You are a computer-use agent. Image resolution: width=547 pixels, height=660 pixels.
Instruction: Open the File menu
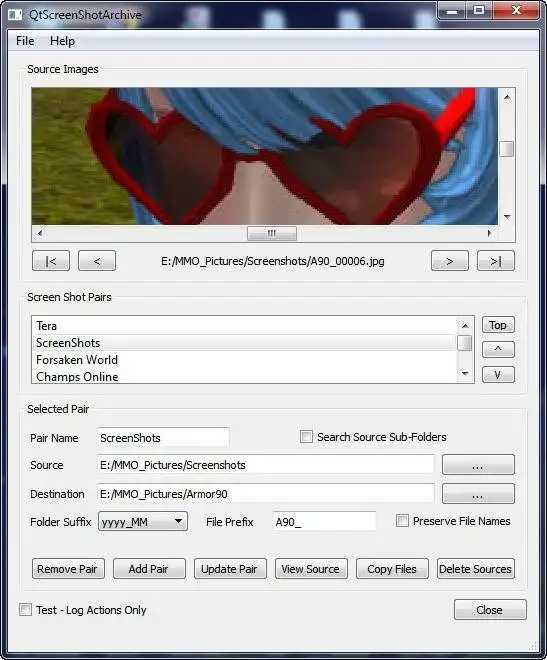coord(25,41)
